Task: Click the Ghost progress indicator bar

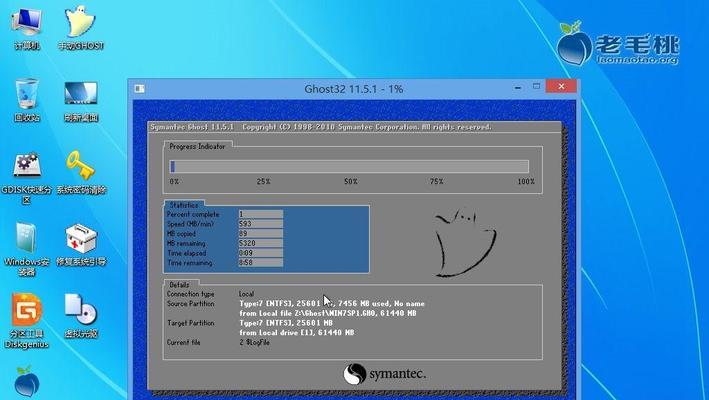Action: pyautogui.click(x=349, y=166)
